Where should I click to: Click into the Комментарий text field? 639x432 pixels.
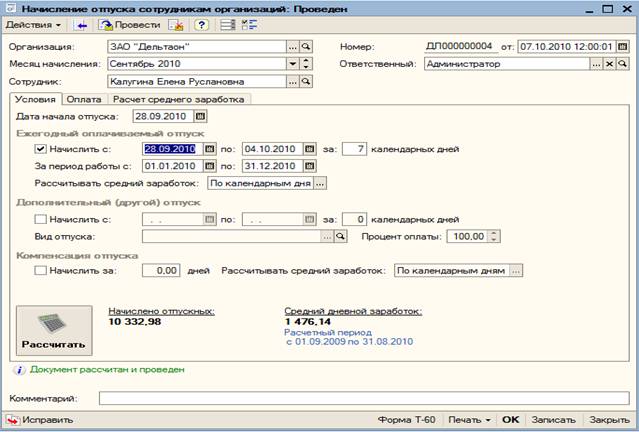pyautogui.click(x=360, y=399)
